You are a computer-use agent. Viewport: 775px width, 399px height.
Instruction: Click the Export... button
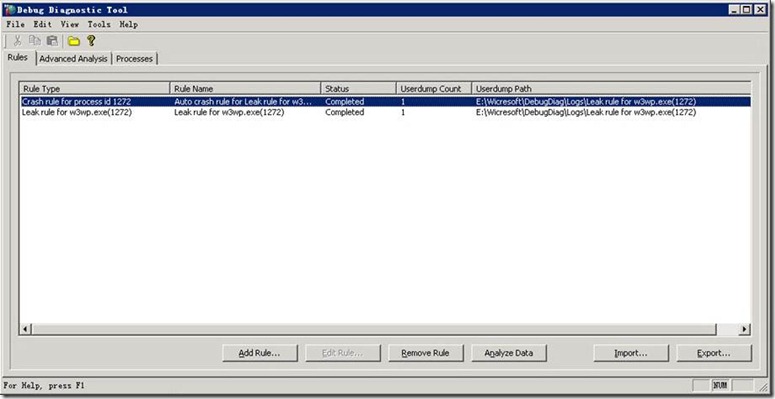tap(714, 353)
